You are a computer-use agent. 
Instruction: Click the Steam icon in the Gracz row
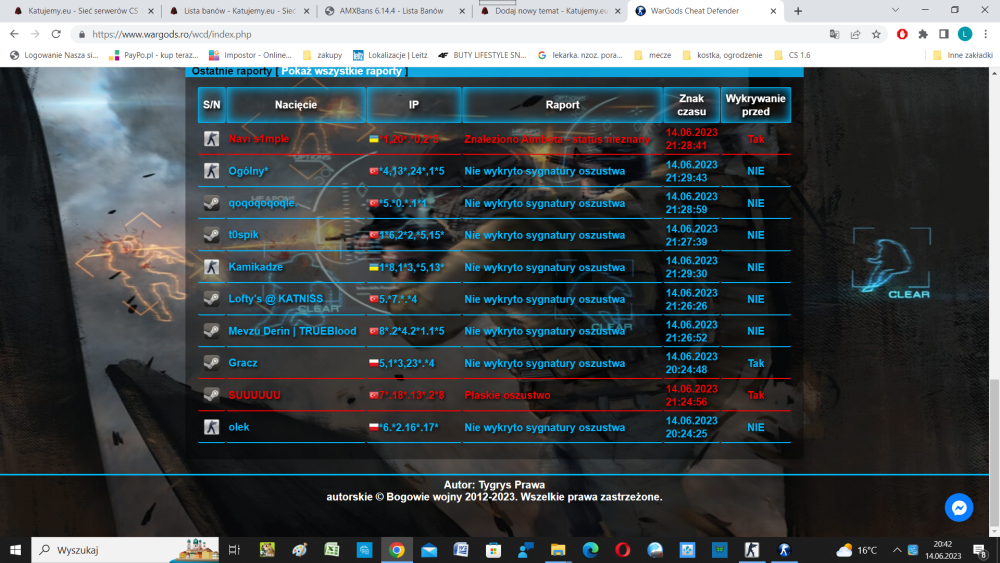coord(212,363)
